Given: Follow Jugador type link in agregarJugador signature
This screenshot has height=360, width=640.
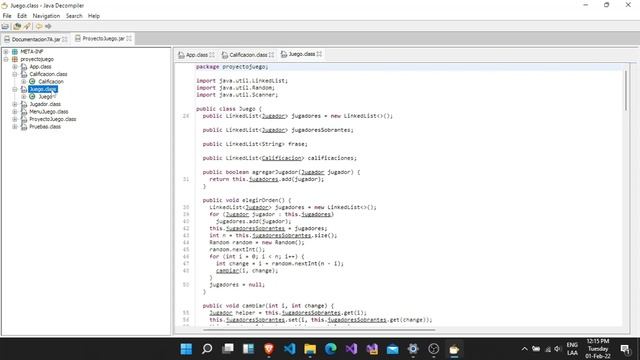Looking at the screenshot, I should click(x=313, y=172).
